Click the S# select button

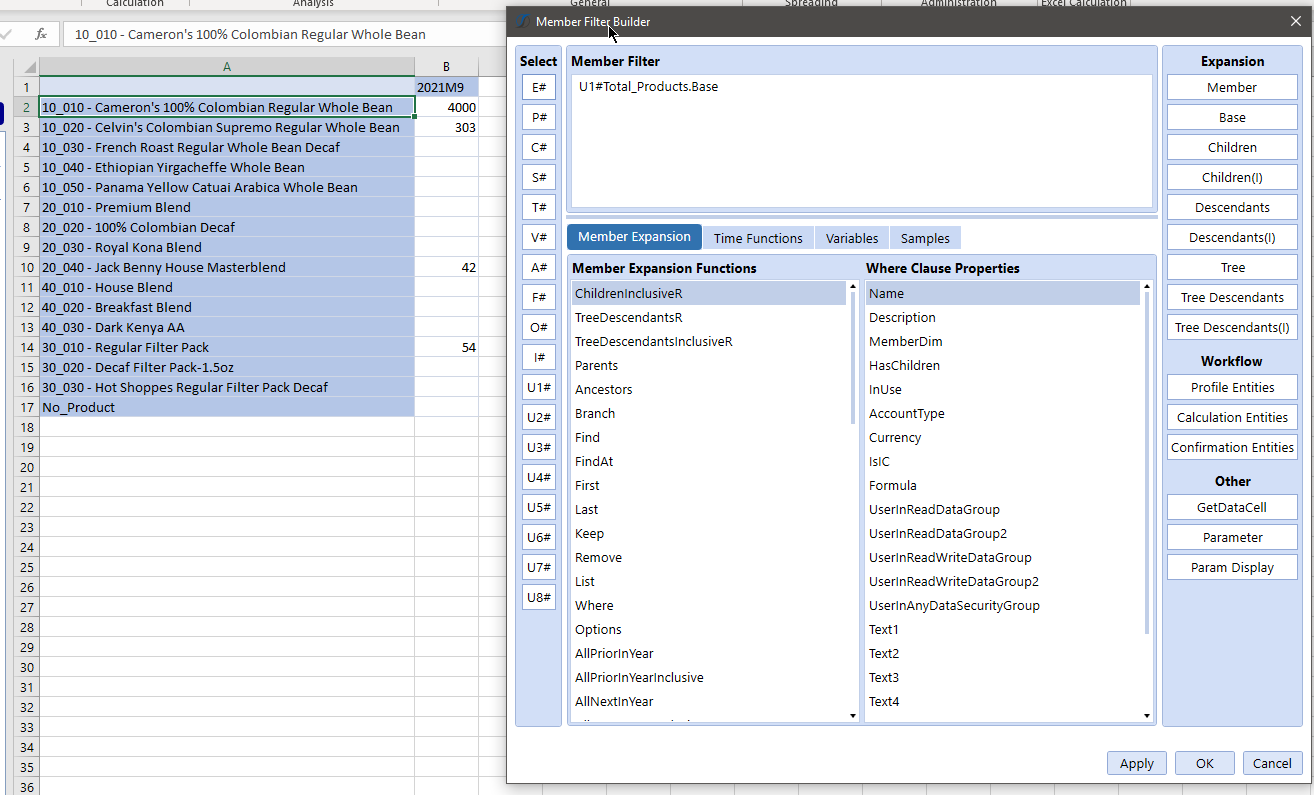pos(539,177)
